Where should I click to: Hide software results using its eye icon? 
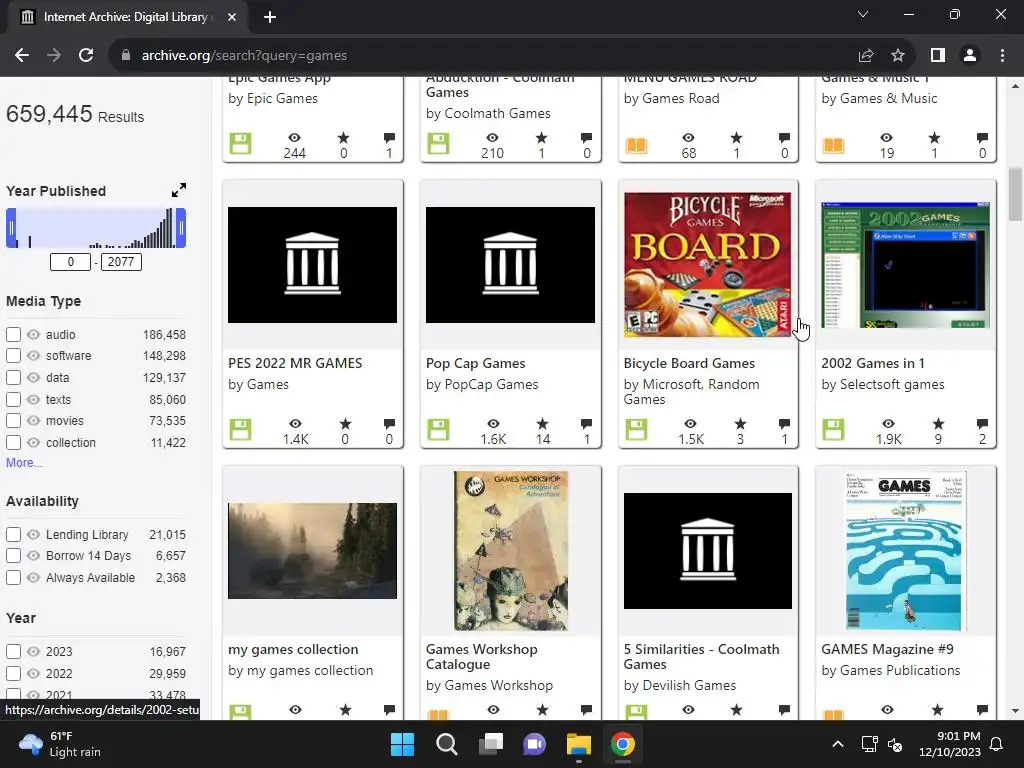(33, 356)
